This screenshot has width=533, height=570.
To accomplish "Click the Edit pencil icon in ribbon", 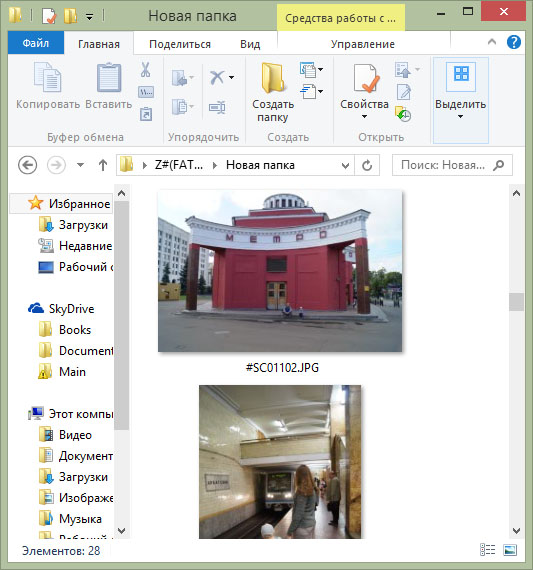I will point(404,92).
